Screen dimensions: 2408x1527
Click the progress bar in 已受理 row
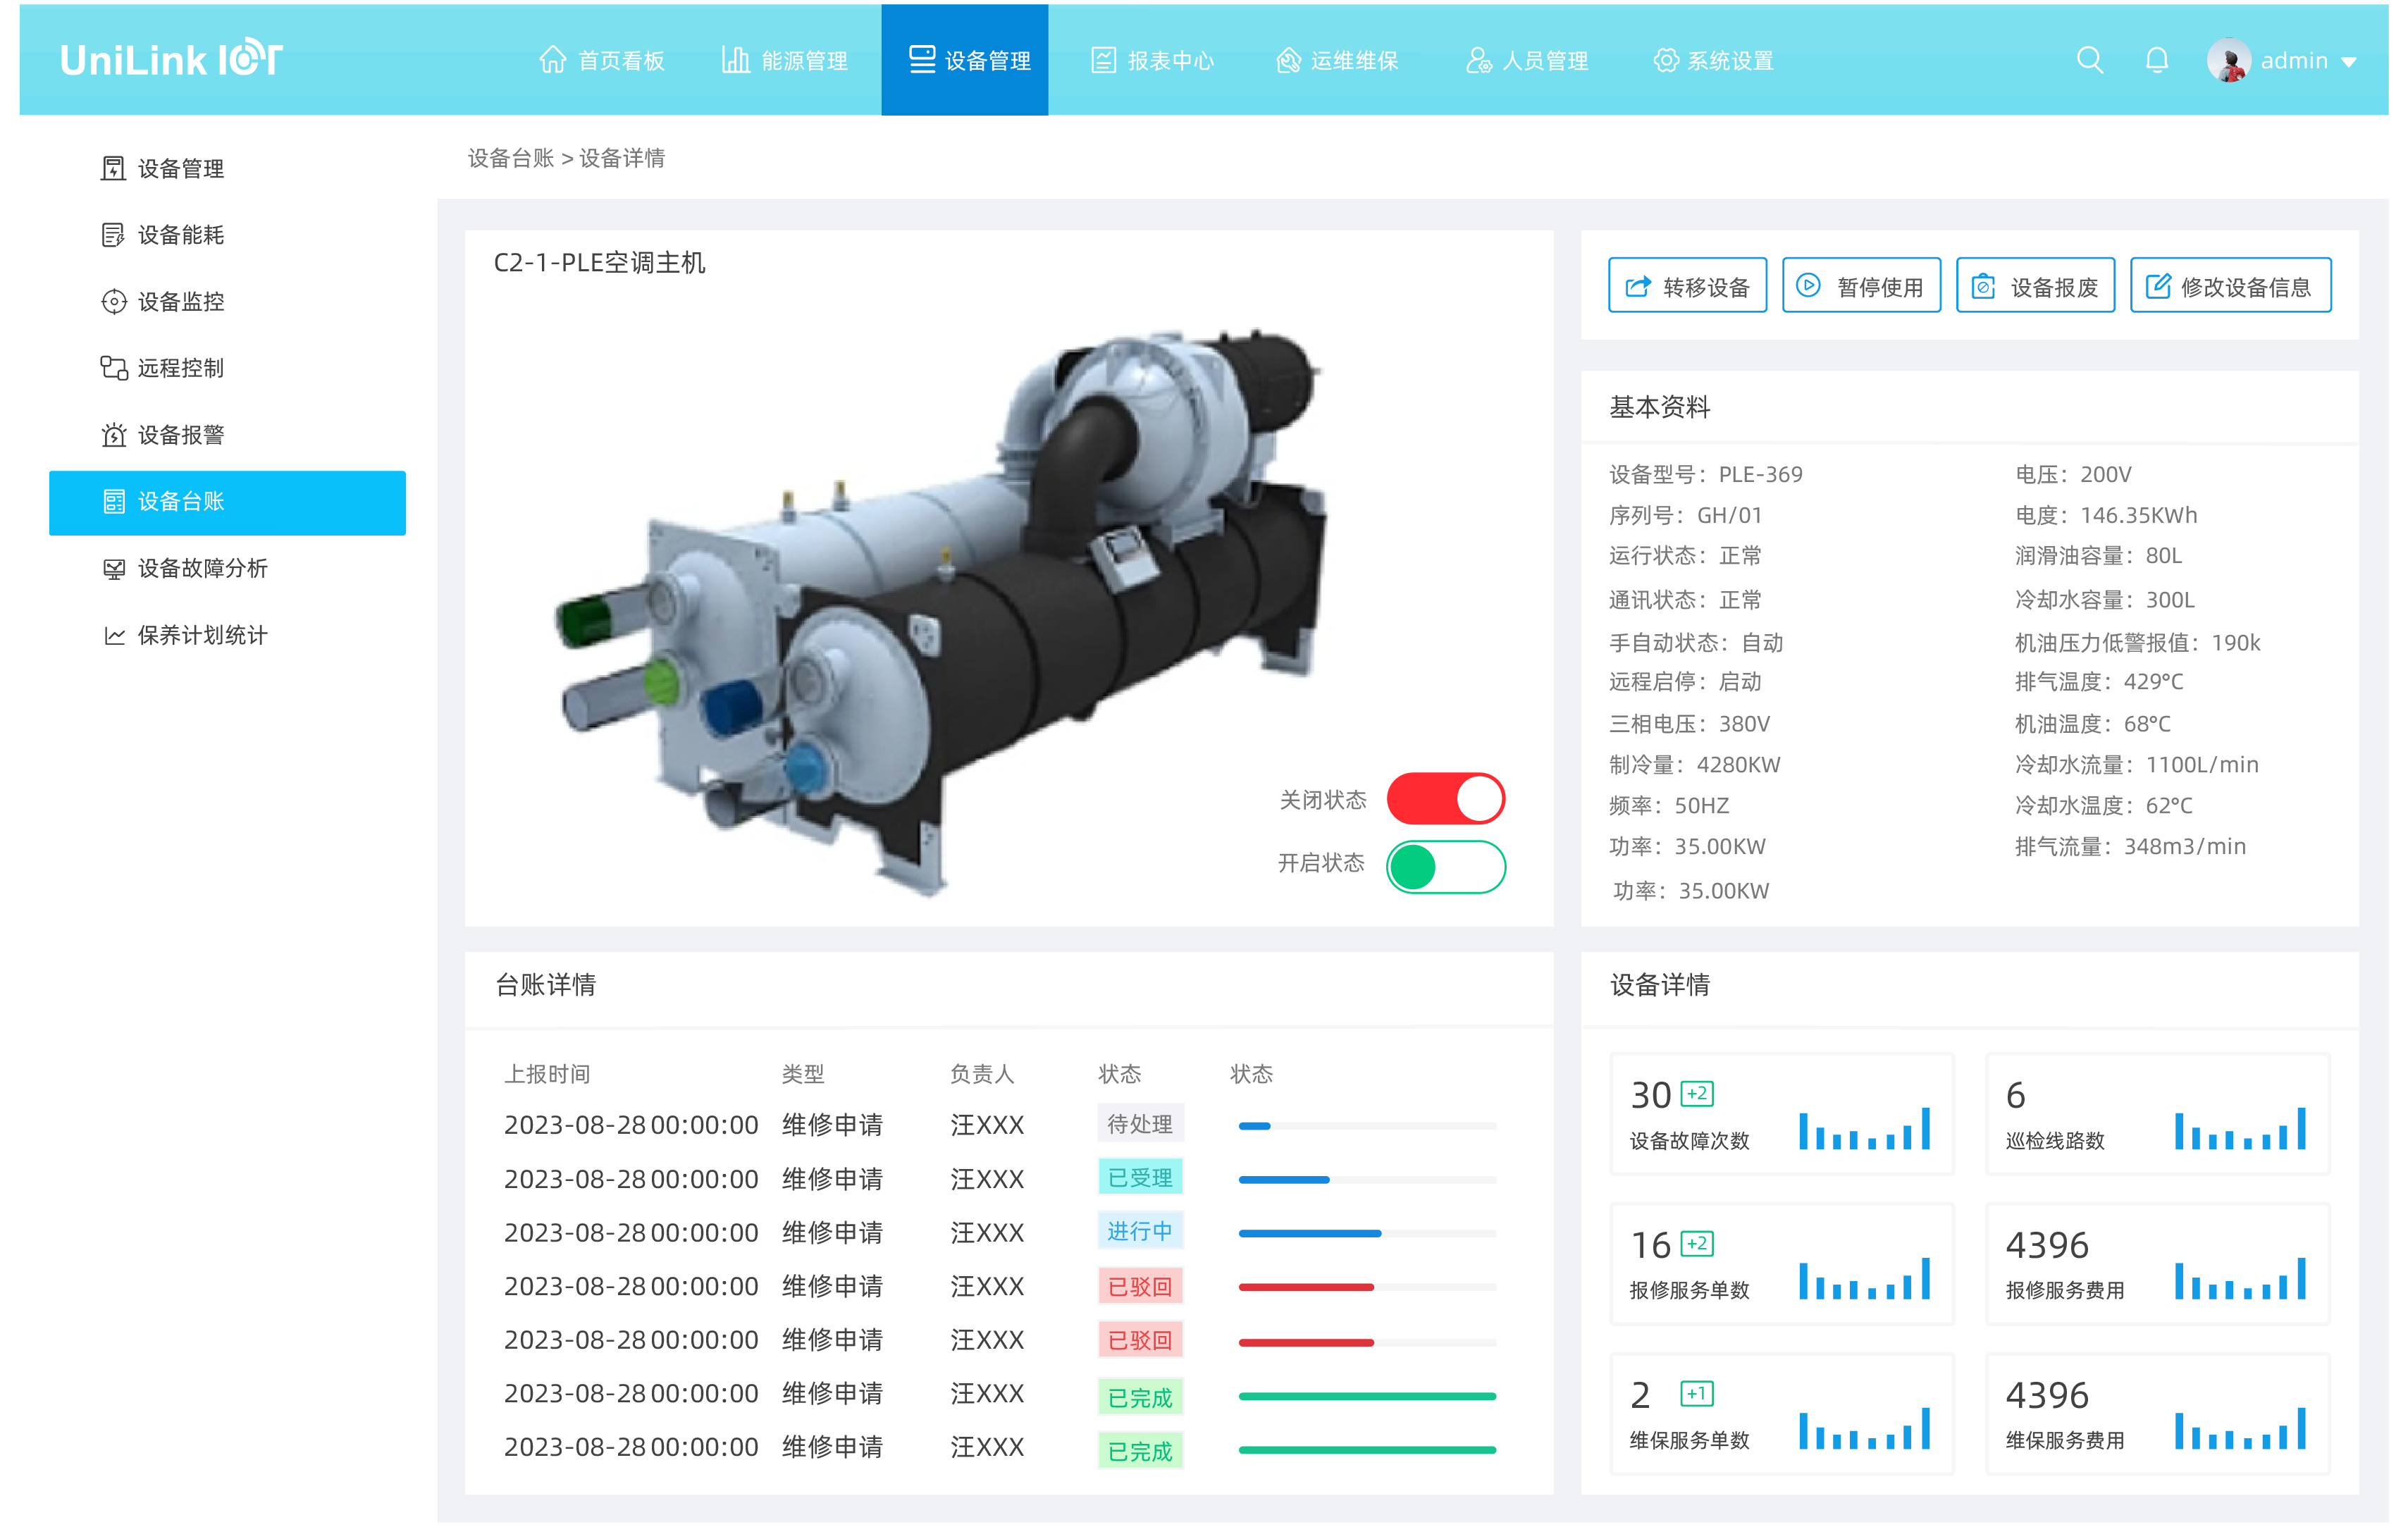pos(1367,1180)
